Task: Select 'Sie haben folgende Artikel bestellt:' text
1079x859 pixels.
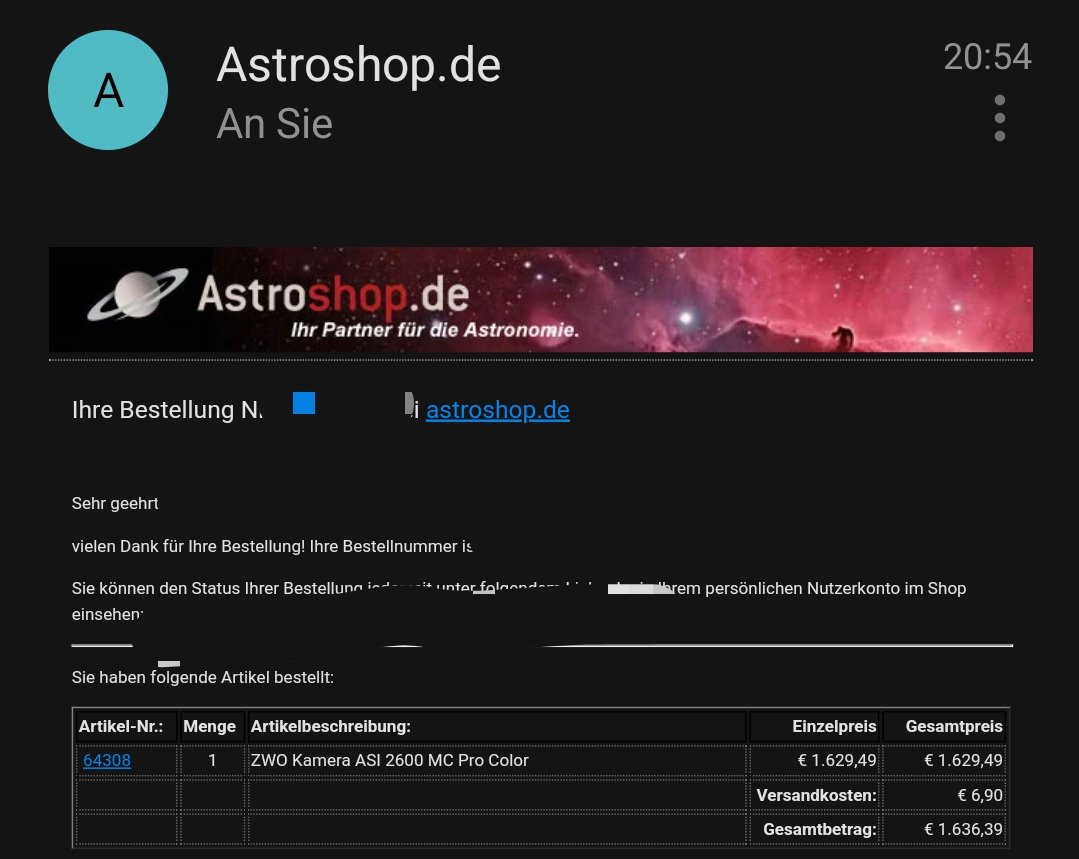Action: (202, 677)
